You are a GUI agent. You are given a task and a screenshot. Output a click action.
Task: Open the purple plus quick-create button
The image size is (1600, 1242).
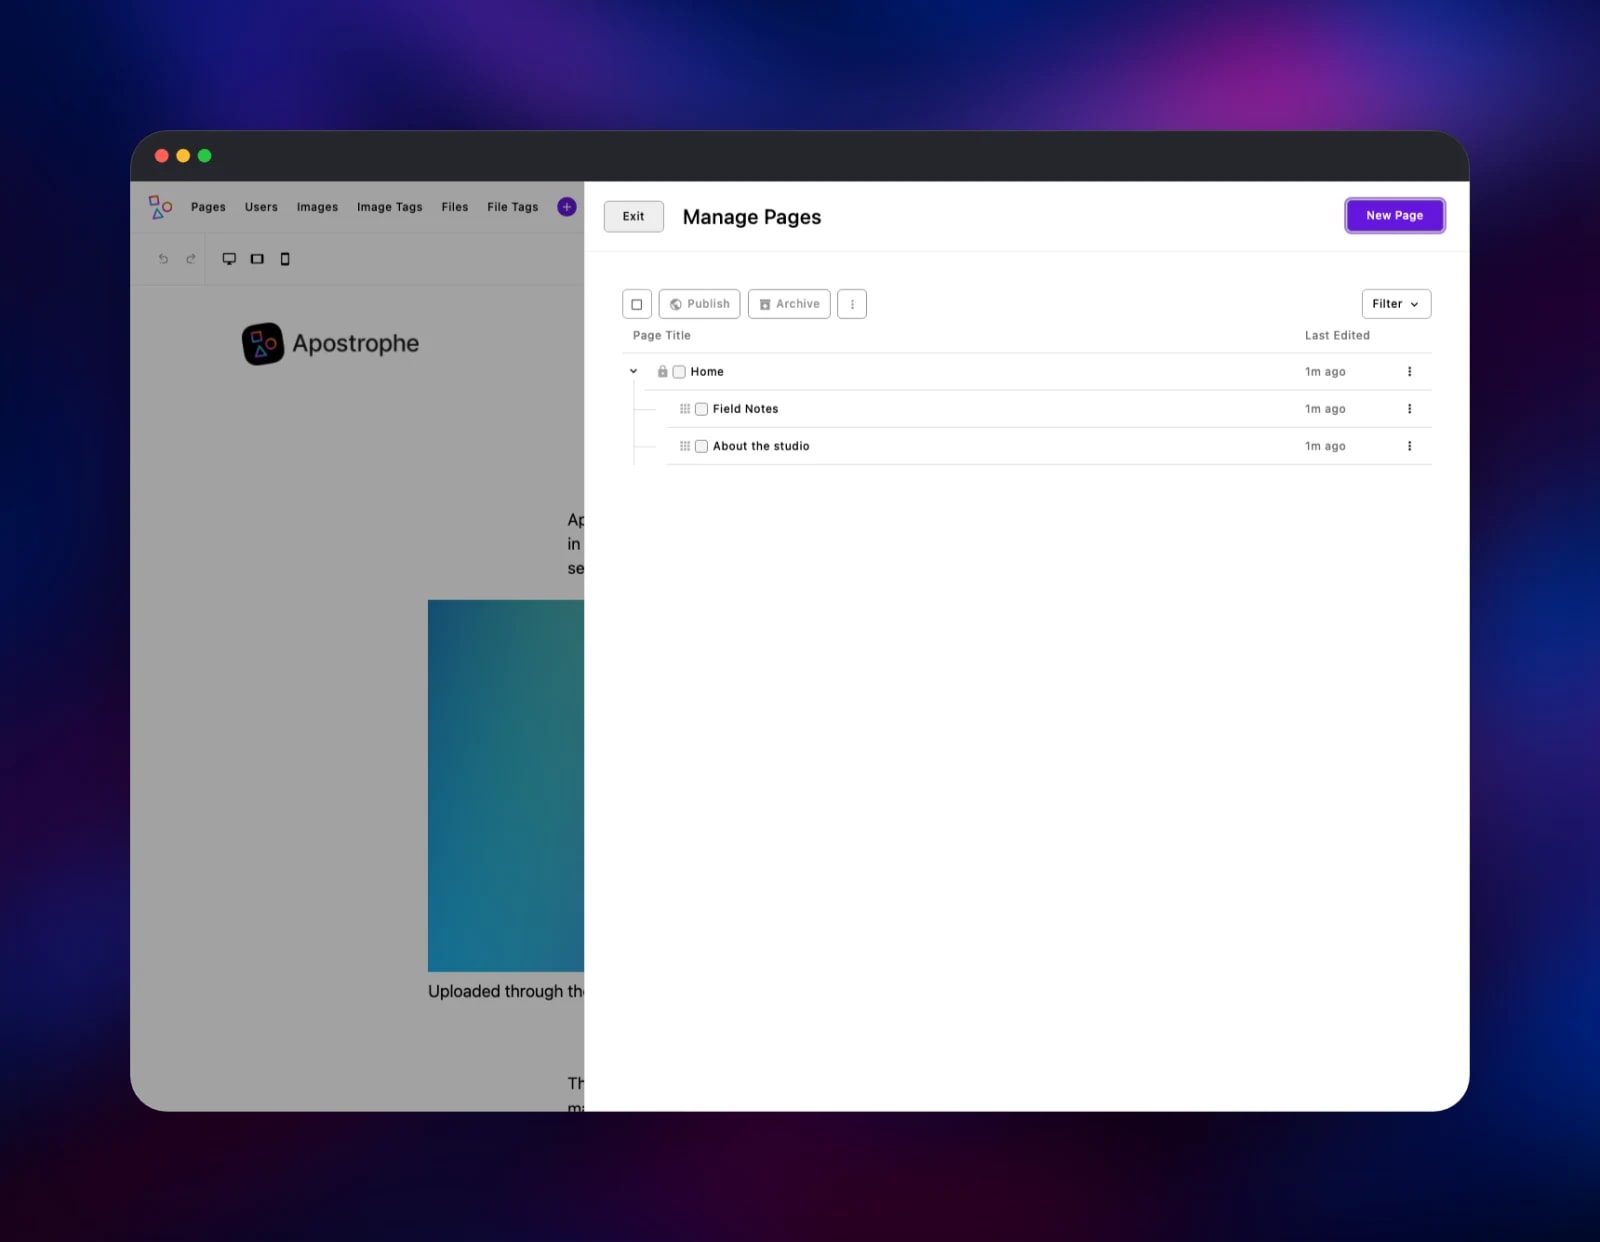pyautogui.click(x=567, y=207)
